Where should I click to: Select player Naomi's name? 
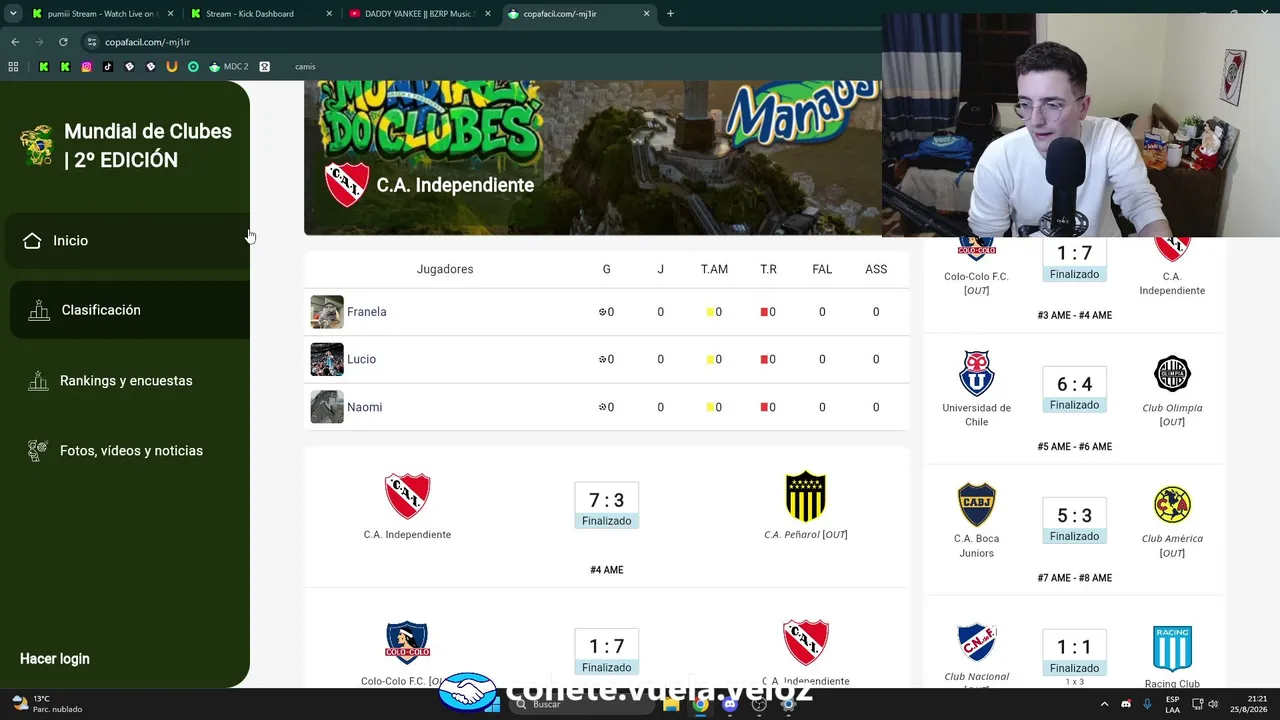[365, 407]
